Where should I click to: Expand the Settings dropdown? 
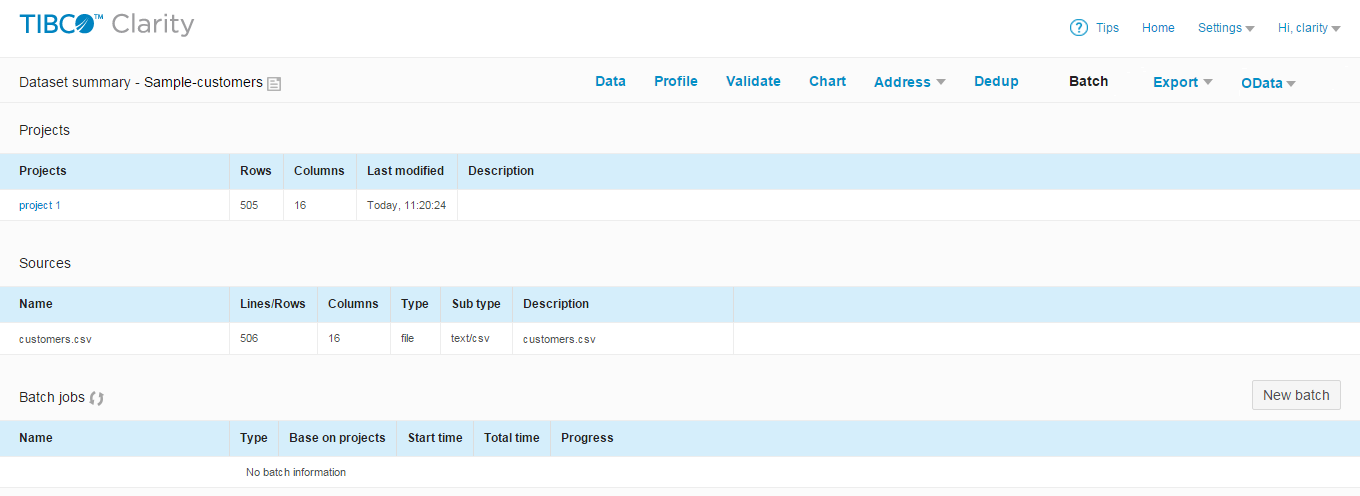(1226, 28)
